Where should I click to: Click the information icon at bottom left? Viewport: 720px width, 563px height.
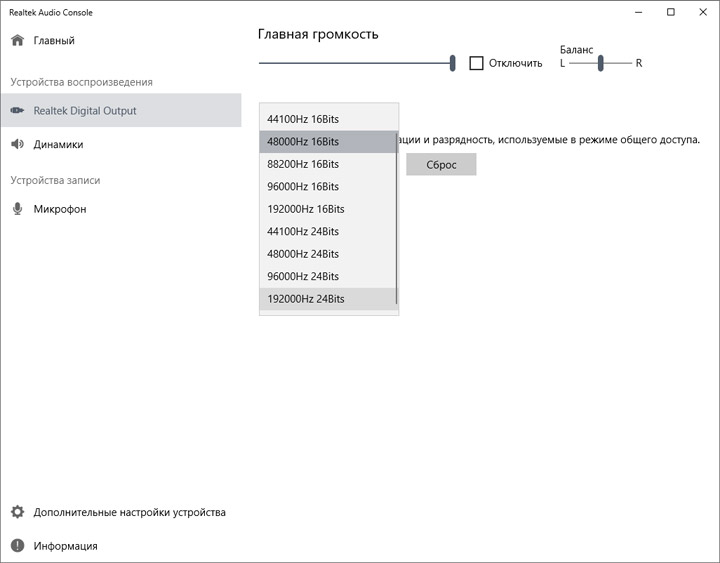tap(17, 546)
